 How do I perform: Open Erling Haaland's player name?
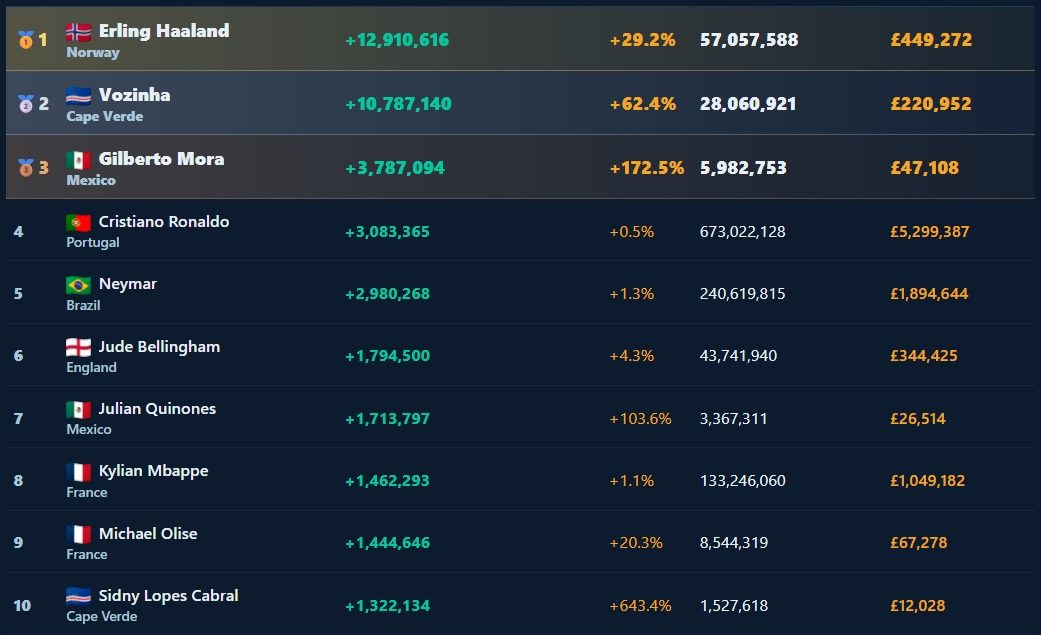[x=164, y=31]
